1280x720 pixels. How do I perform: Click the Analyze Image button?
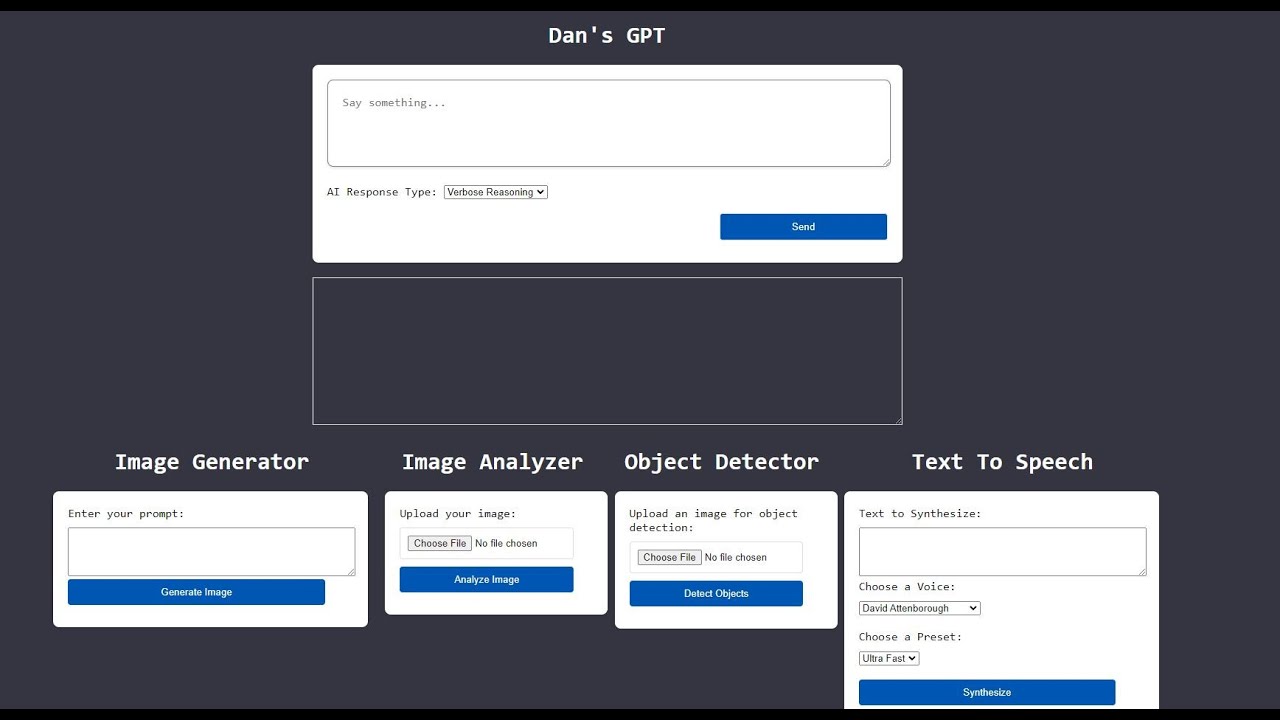click(x=486, y=580)
